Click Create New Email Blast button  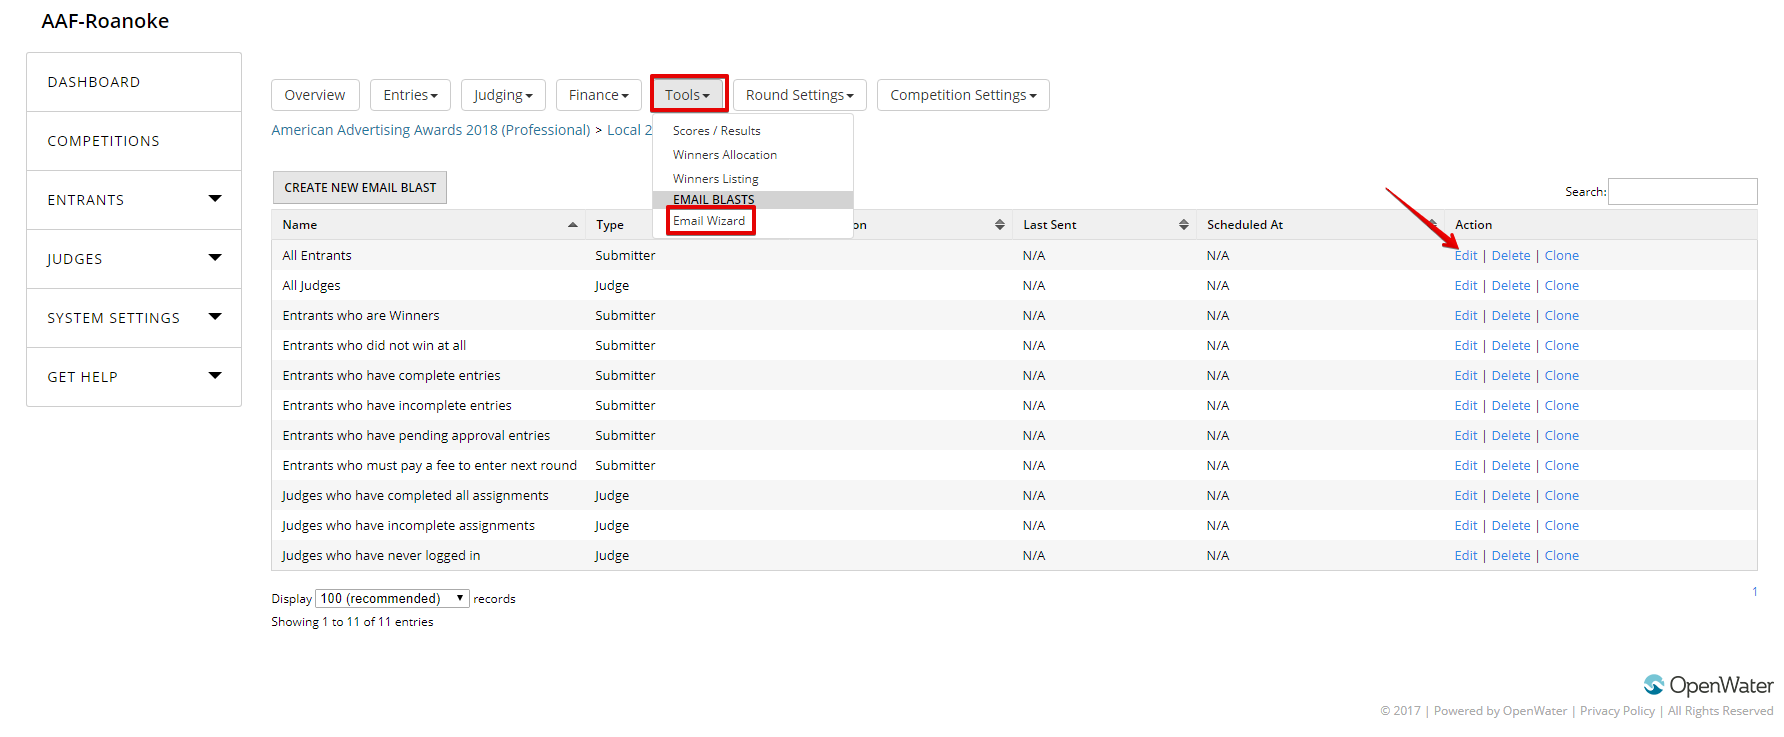[x=360, y=187]
